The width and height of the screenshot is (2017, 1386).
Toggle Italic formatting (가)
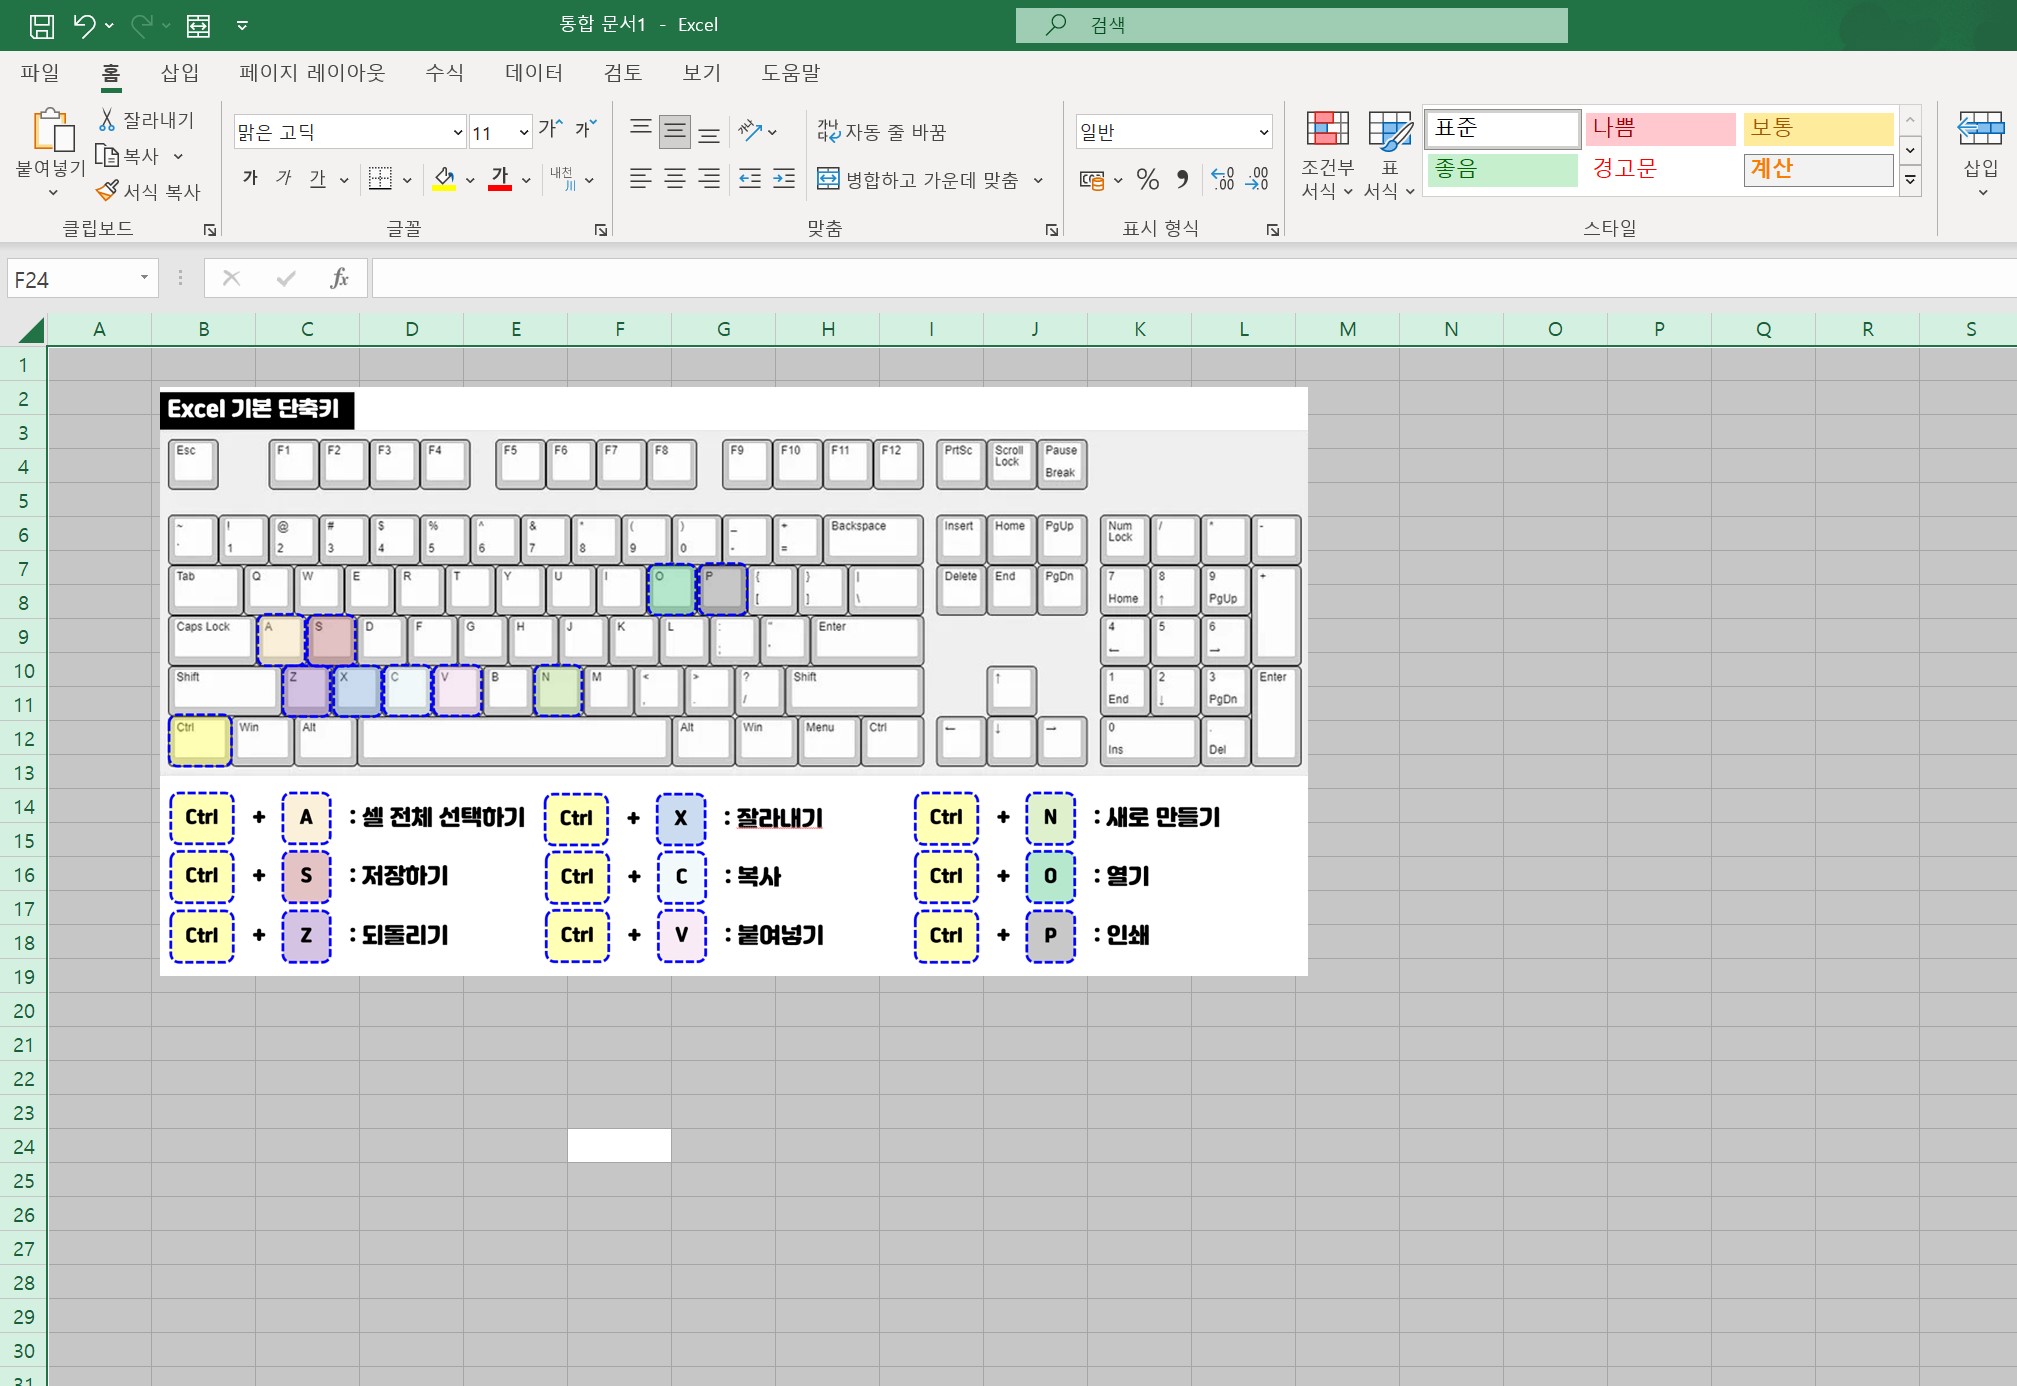point(284,178)
